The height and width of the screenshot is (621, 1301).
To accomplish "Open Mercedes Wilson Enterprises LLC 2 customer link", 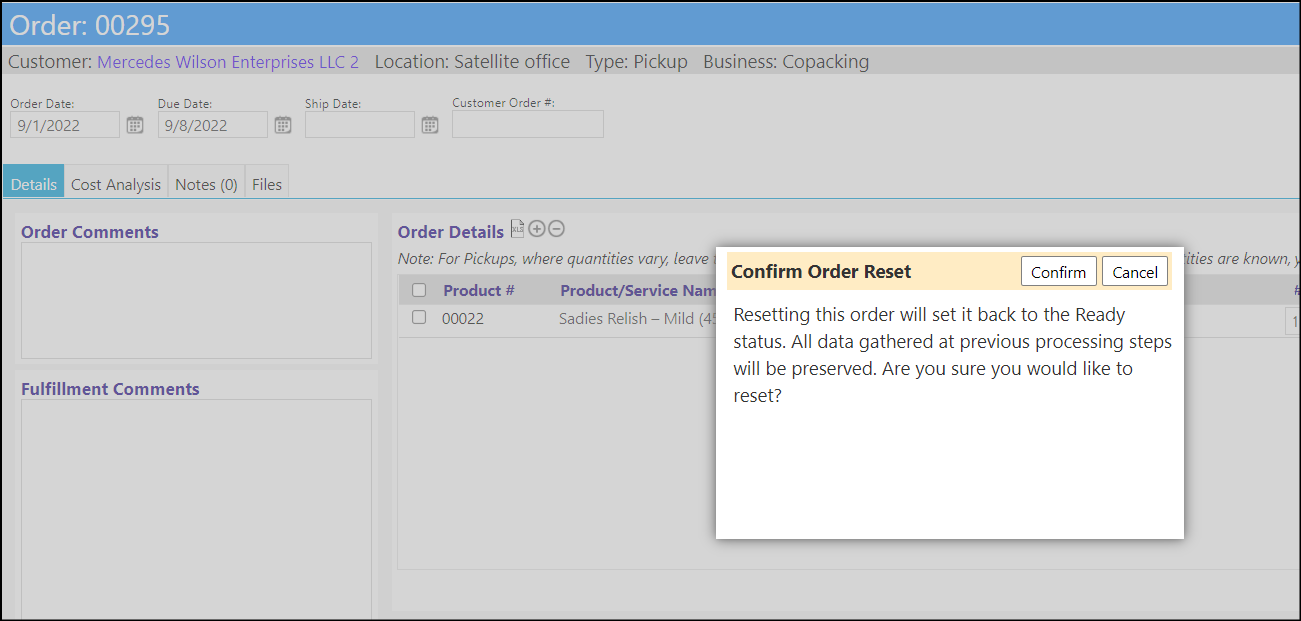I will point(228,62).
